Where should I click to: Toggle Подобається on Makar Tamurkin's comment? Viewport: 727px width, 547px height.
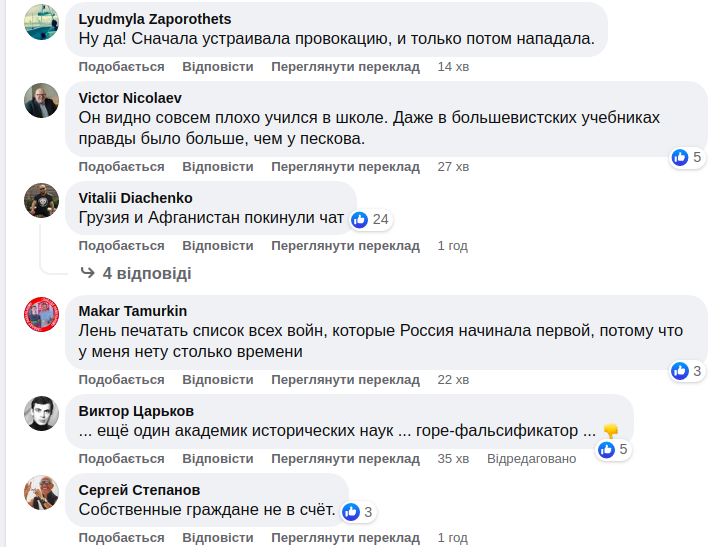[121, 380]
